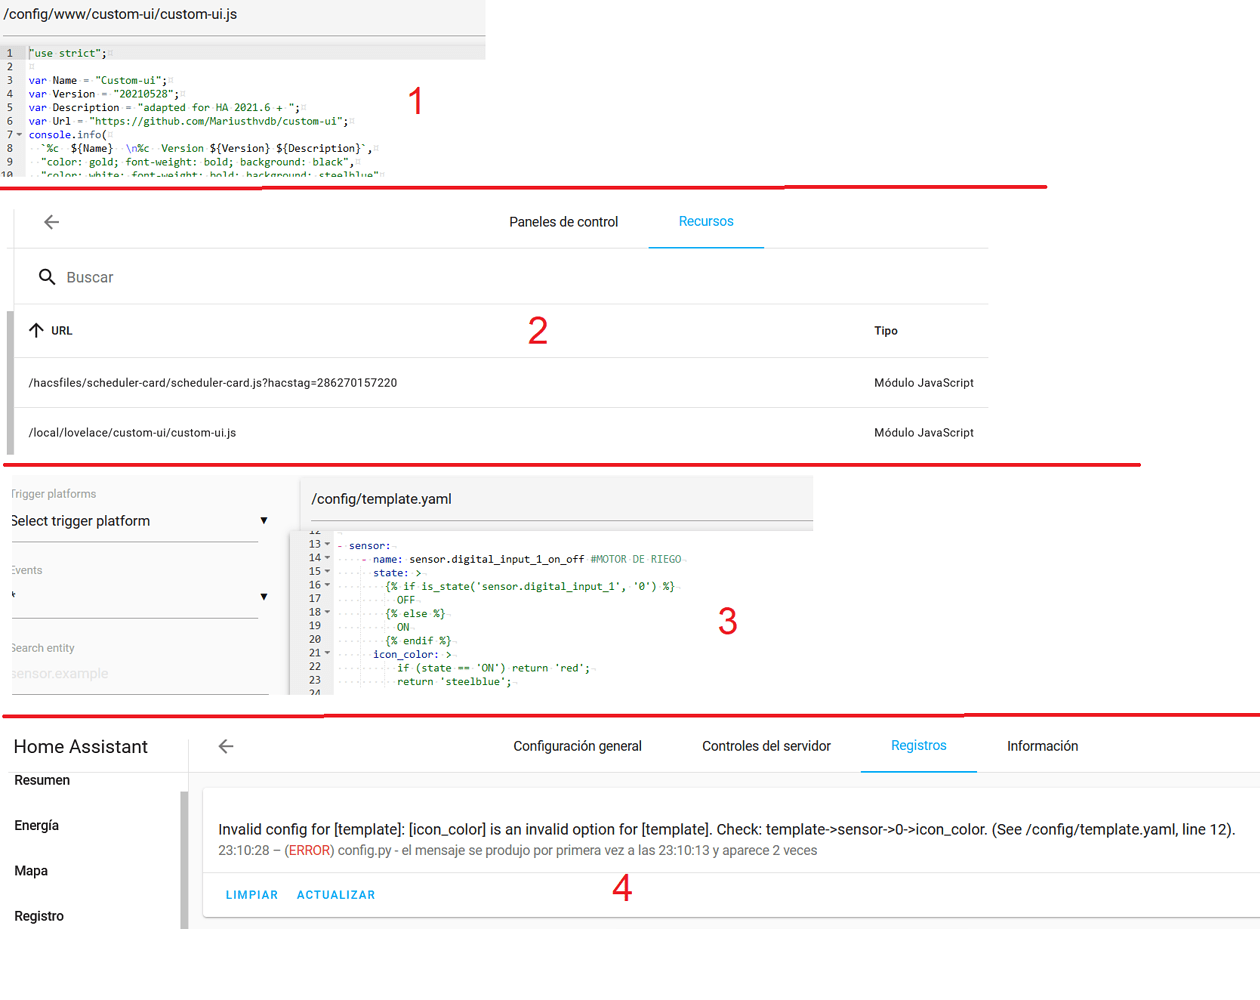Collapse fold arrow at line 18 else line

coord(327,612)
